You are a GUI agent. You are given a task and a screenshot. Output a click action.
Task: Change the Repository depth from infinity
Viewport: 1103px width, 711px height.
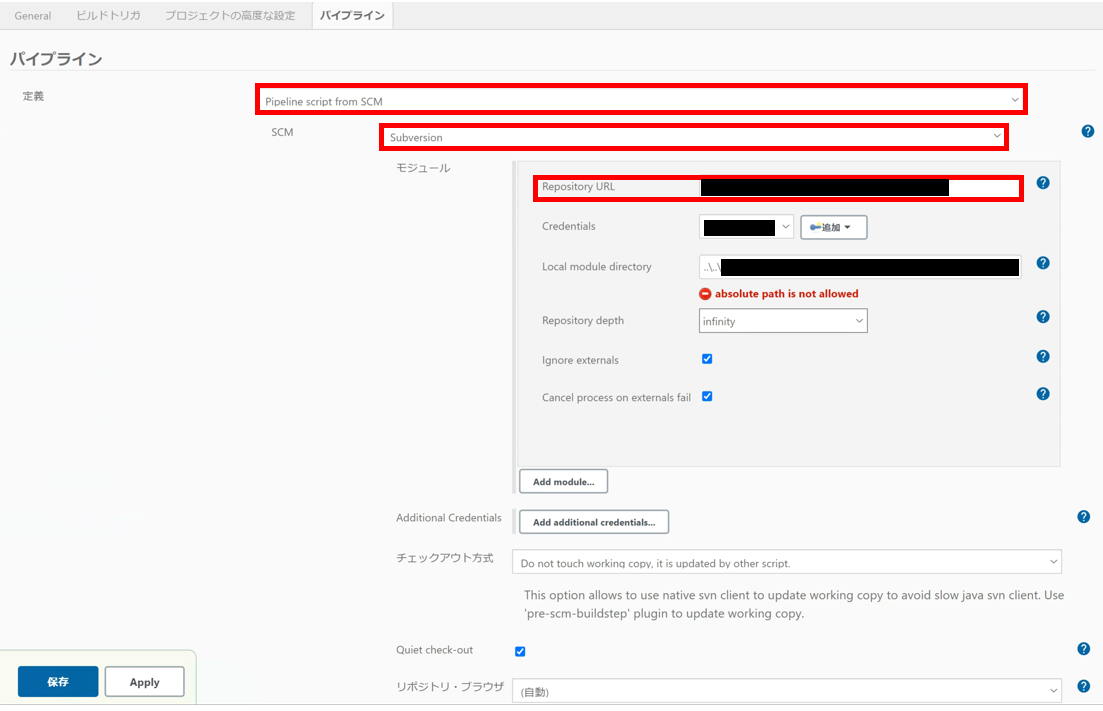pos(782,320)
